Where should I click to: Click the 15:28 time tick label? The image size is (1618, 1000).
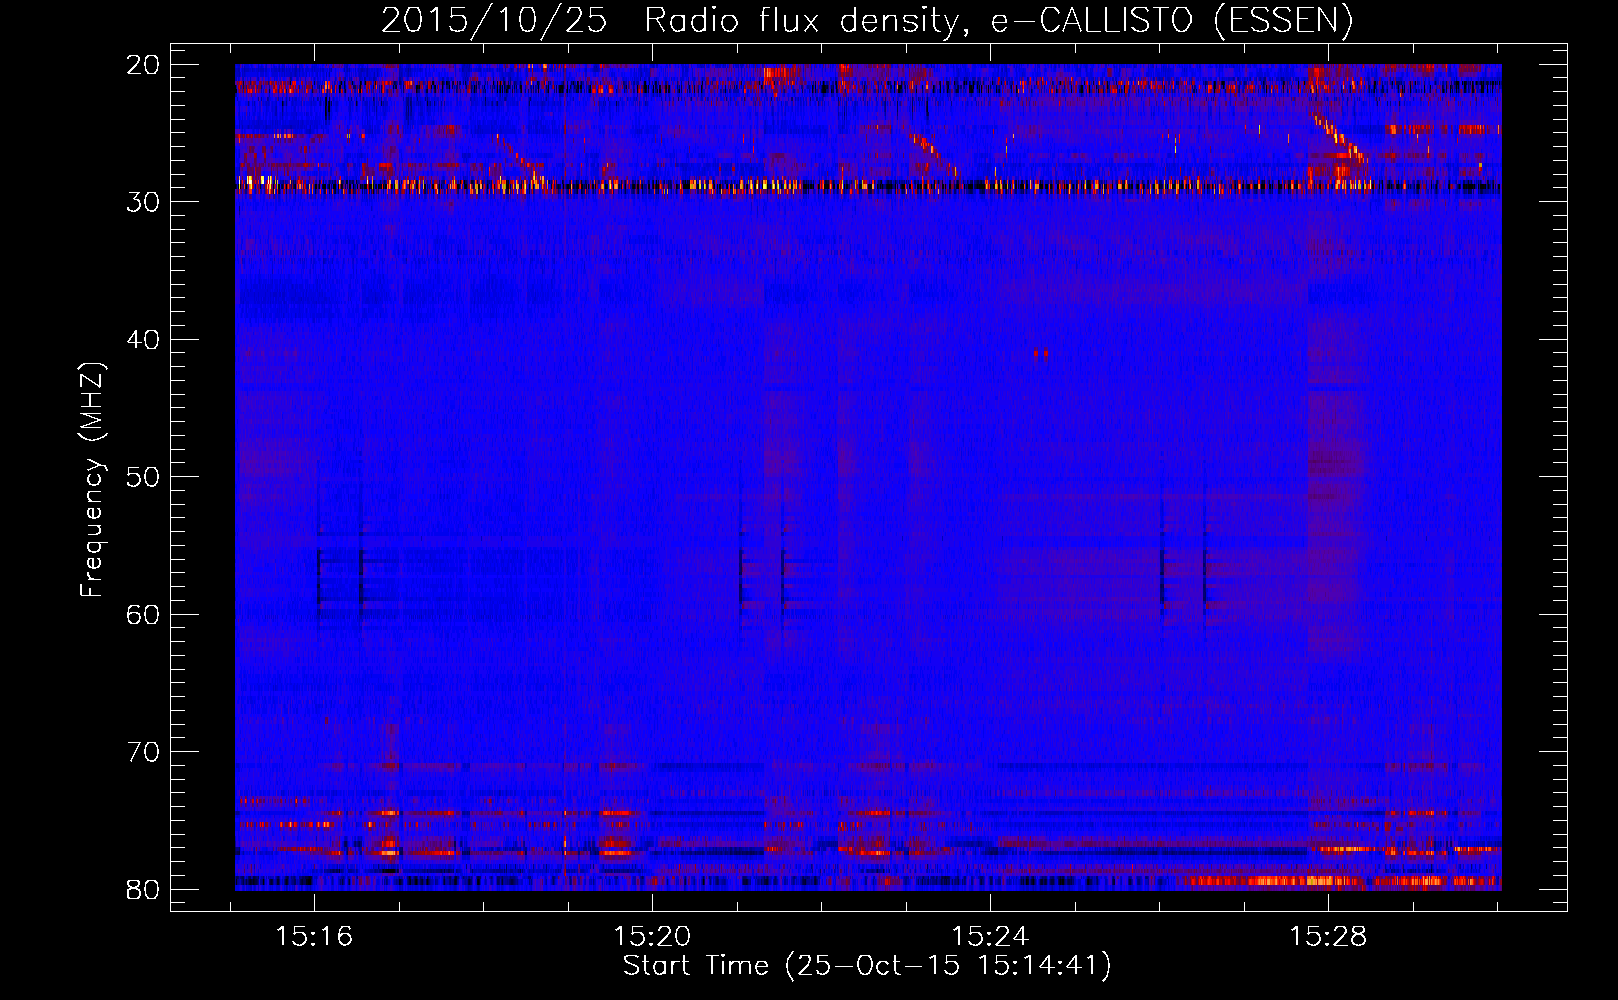point(1328,937)
